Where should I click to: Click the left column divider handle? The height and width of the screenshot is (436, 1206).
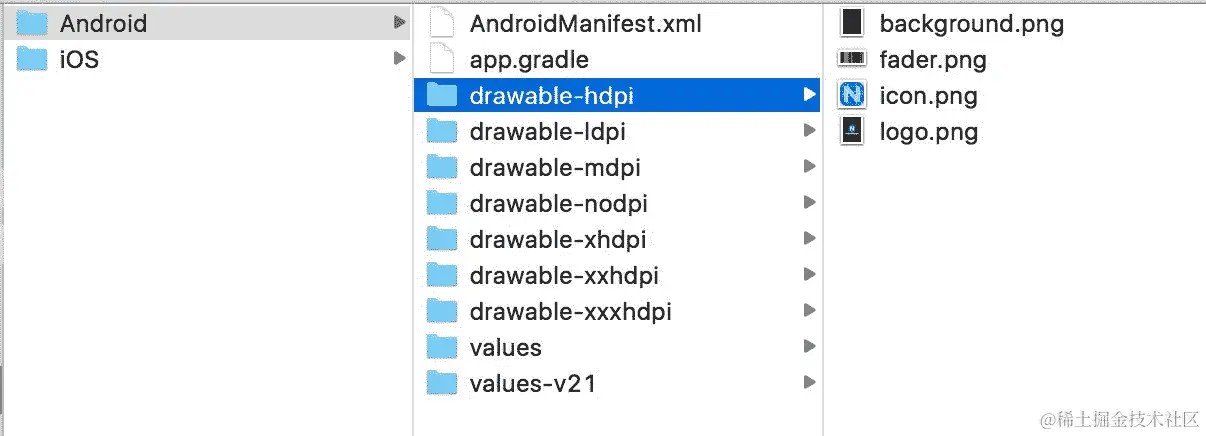(x=2, y=392)
